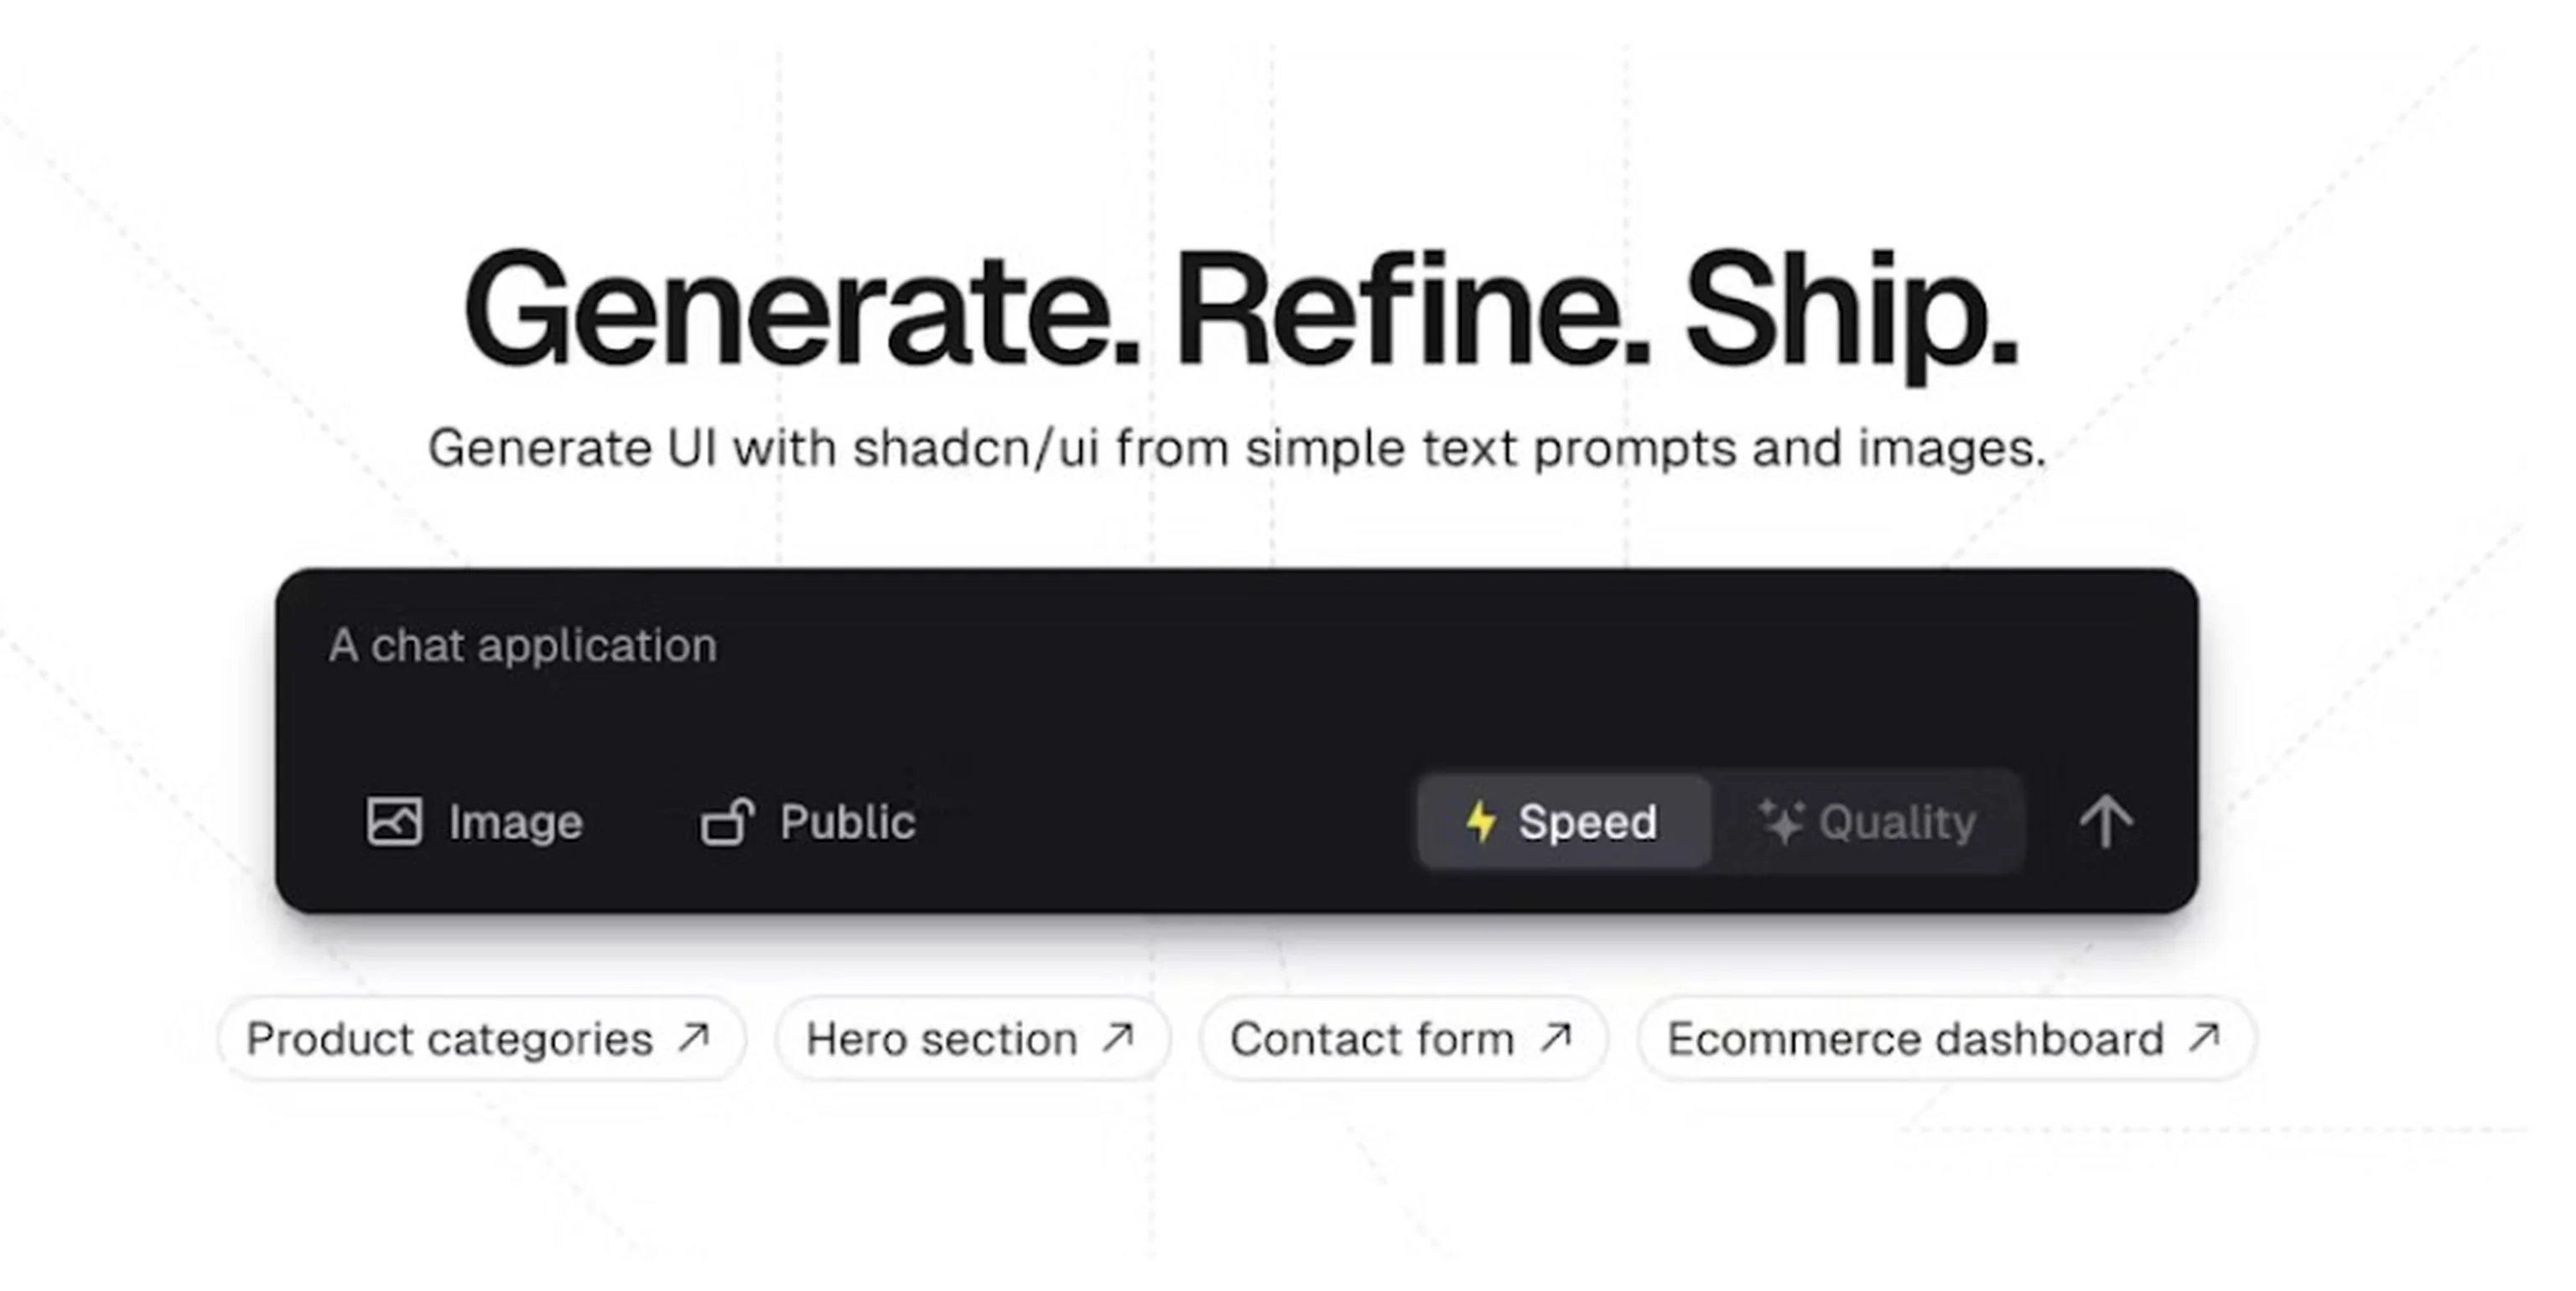This screenshot has height=1291, width=2576.
Task: Select the Ecommerce dashboard suggestion
Action: pyautogui.click(x=1915, y=1039)
